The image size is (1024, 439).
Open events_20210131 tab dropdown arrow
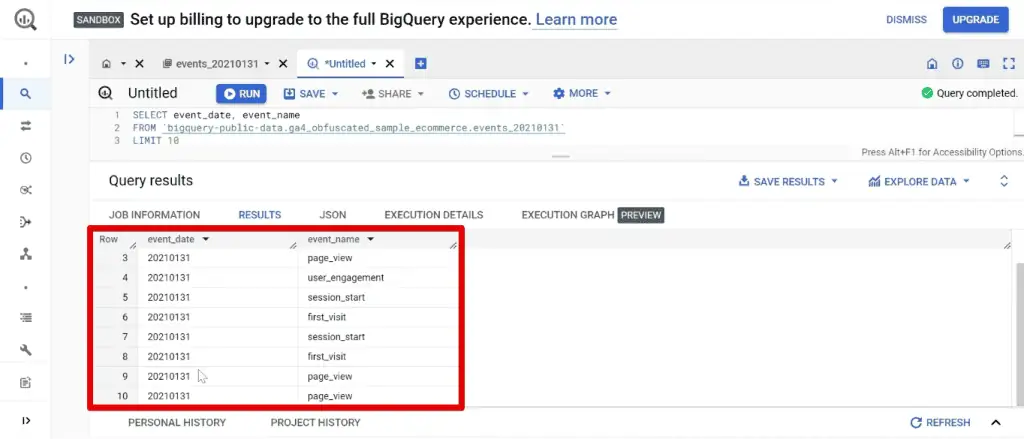click(266, 64)
